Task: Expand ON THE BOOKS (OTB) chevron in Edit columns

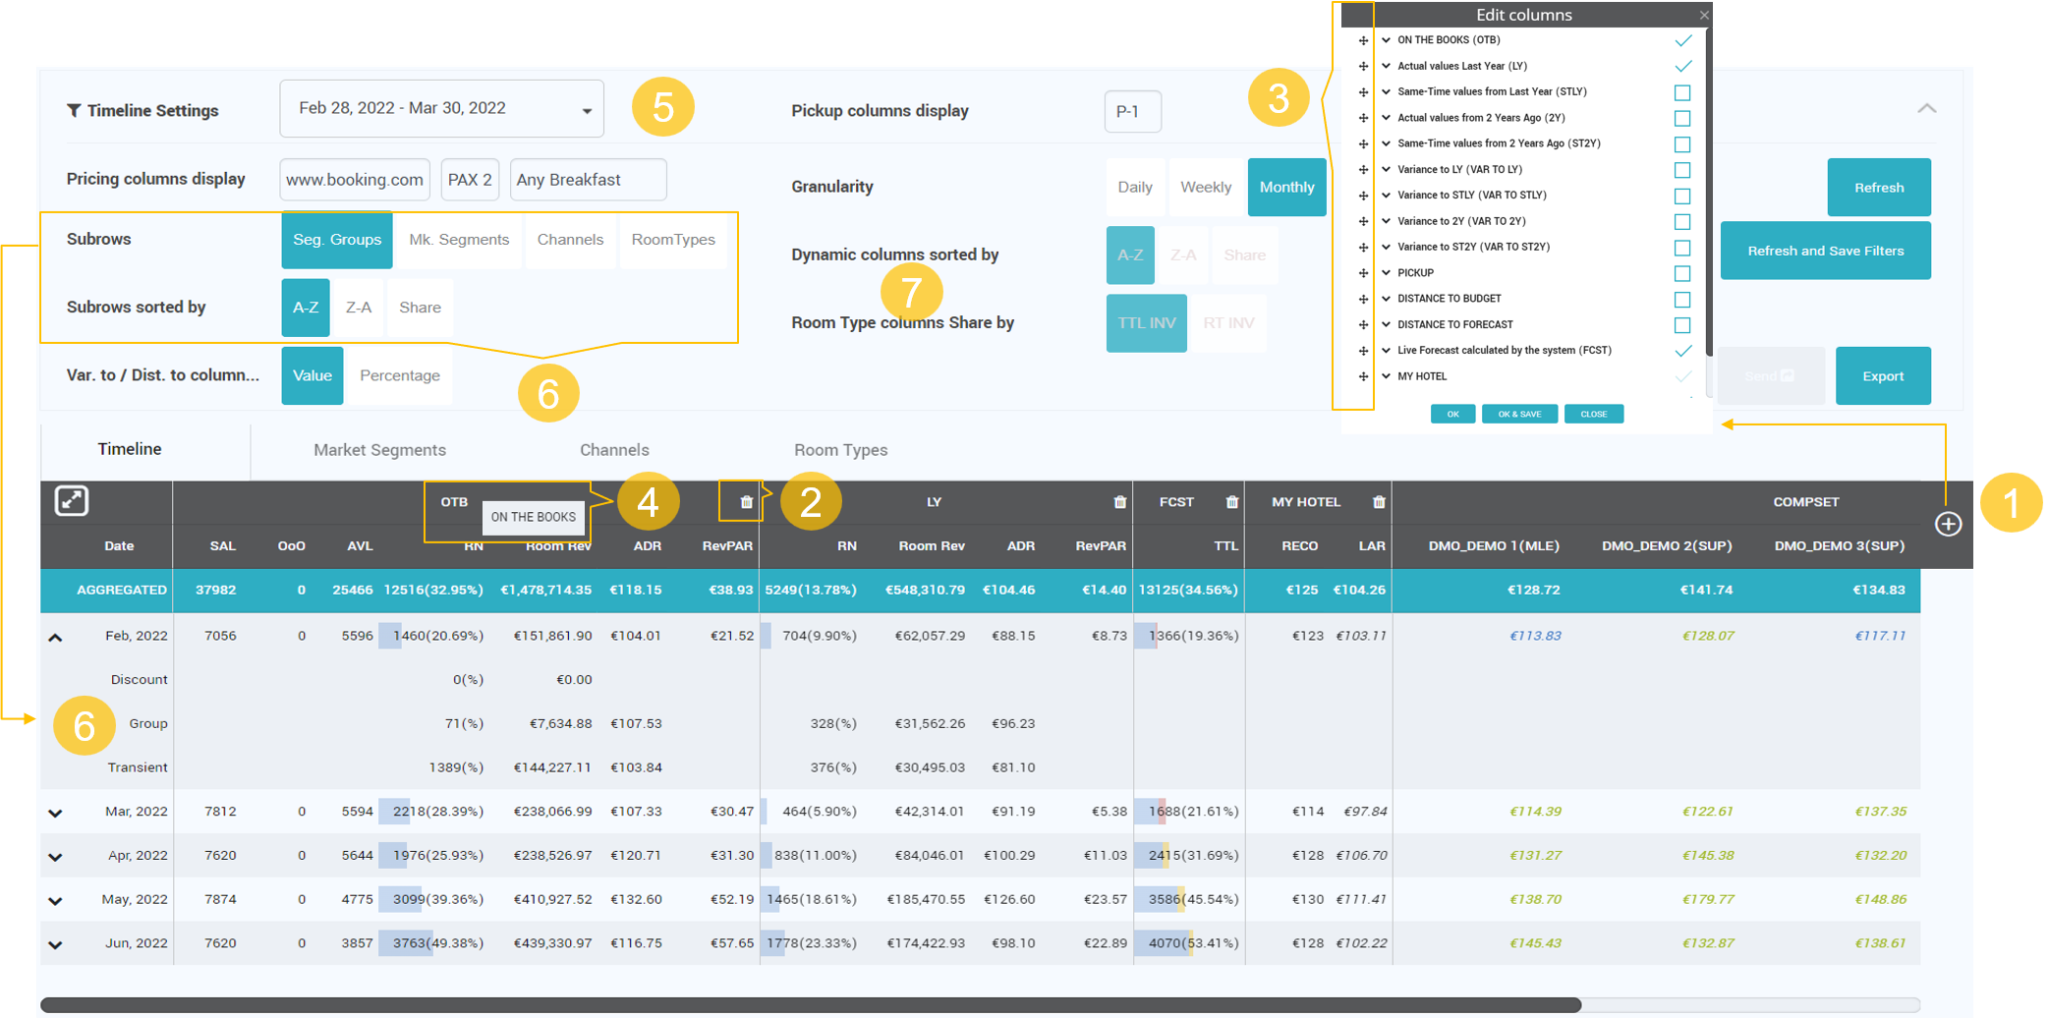Action: pos(1386,40)
